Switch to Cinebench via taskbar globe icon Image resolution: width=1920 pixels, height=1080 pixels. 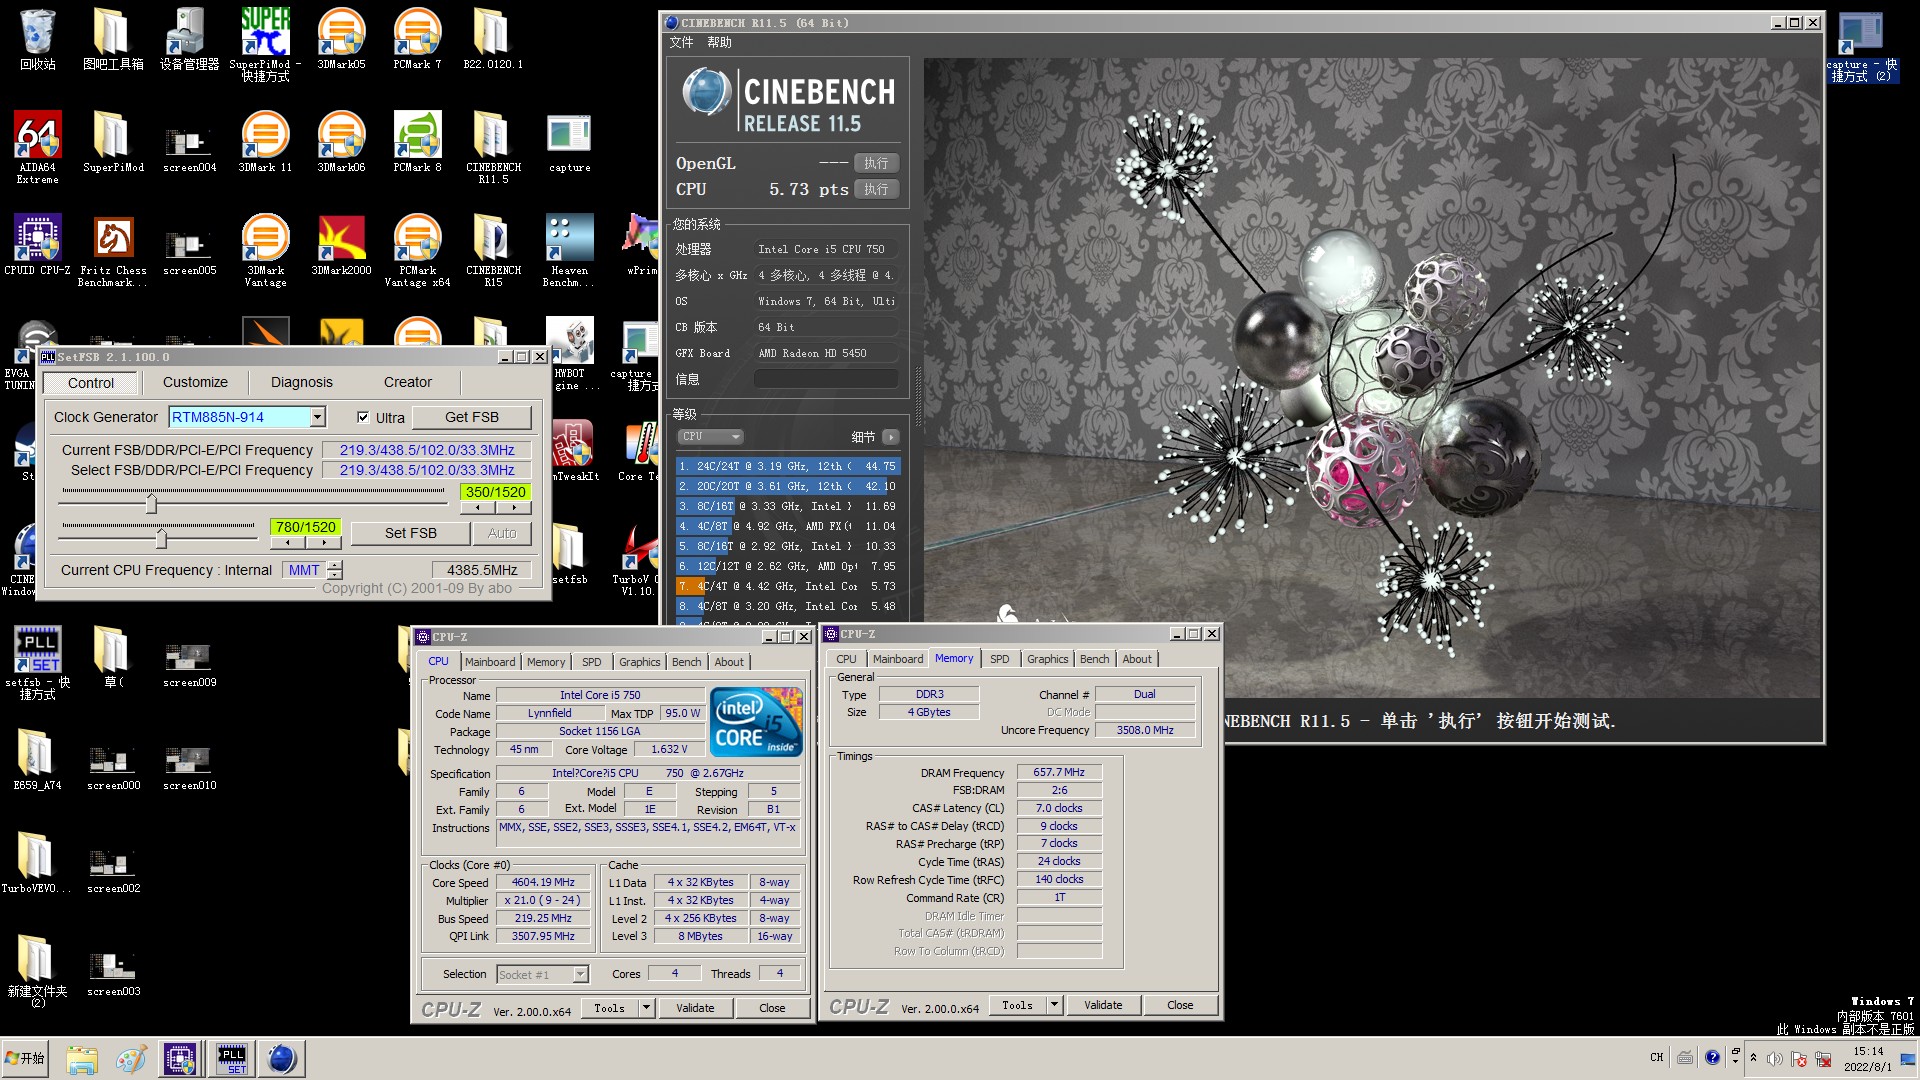(282, 1059)
